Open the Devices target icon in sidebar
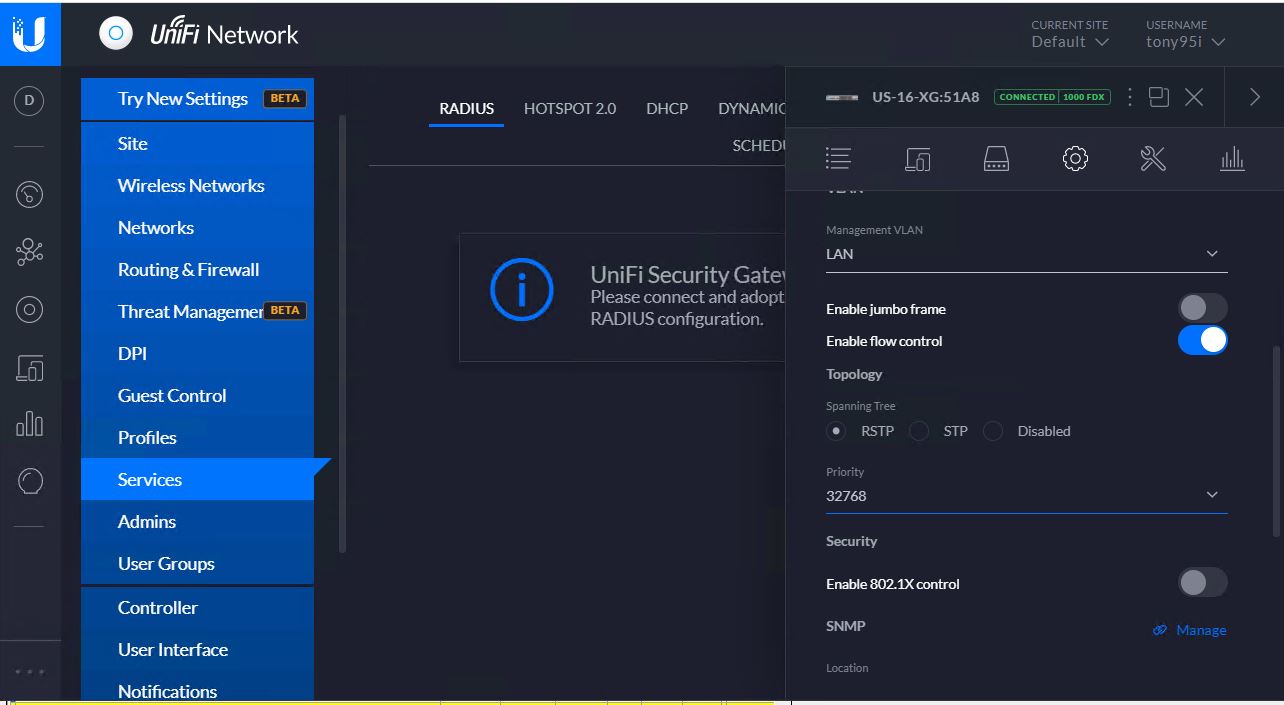The image size is (1284, 705). [x=29, y=309]
